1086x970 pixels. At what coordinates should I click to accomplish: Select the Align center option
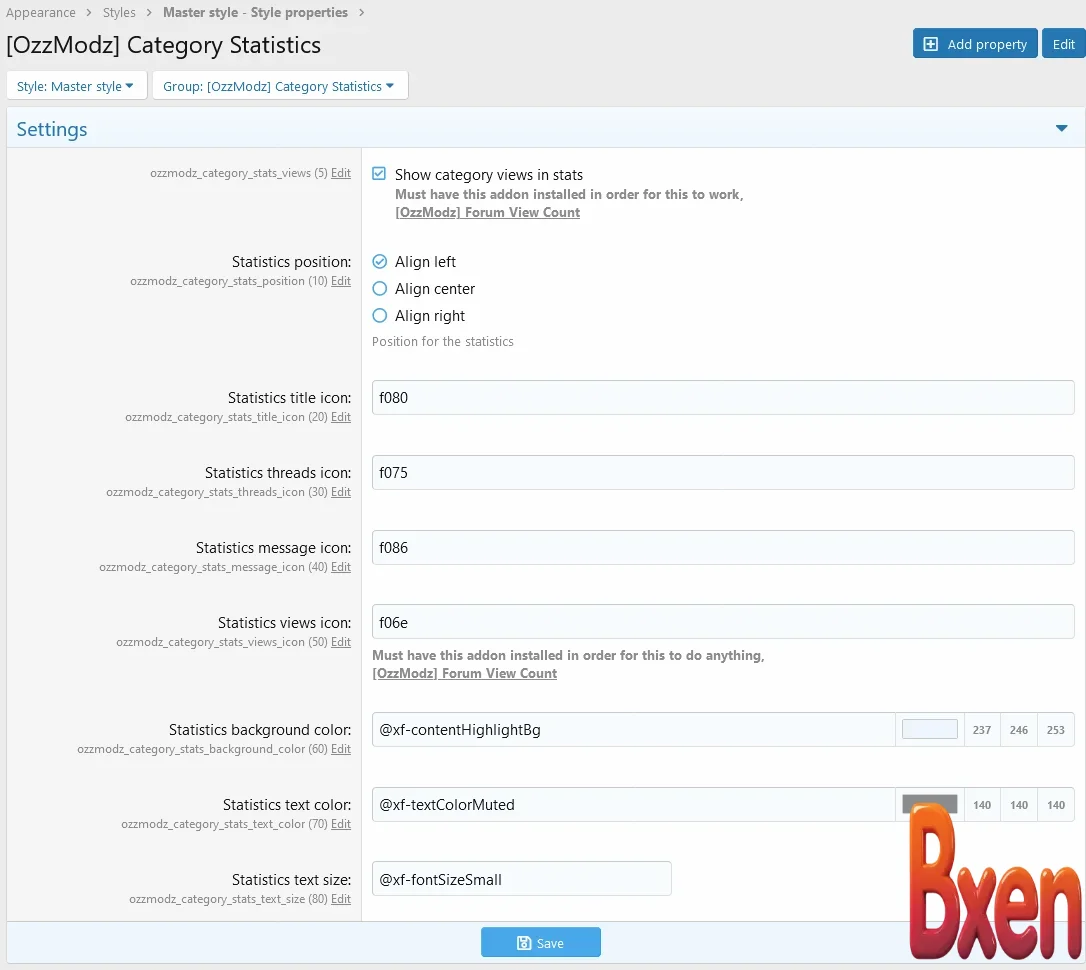point(379,288)
